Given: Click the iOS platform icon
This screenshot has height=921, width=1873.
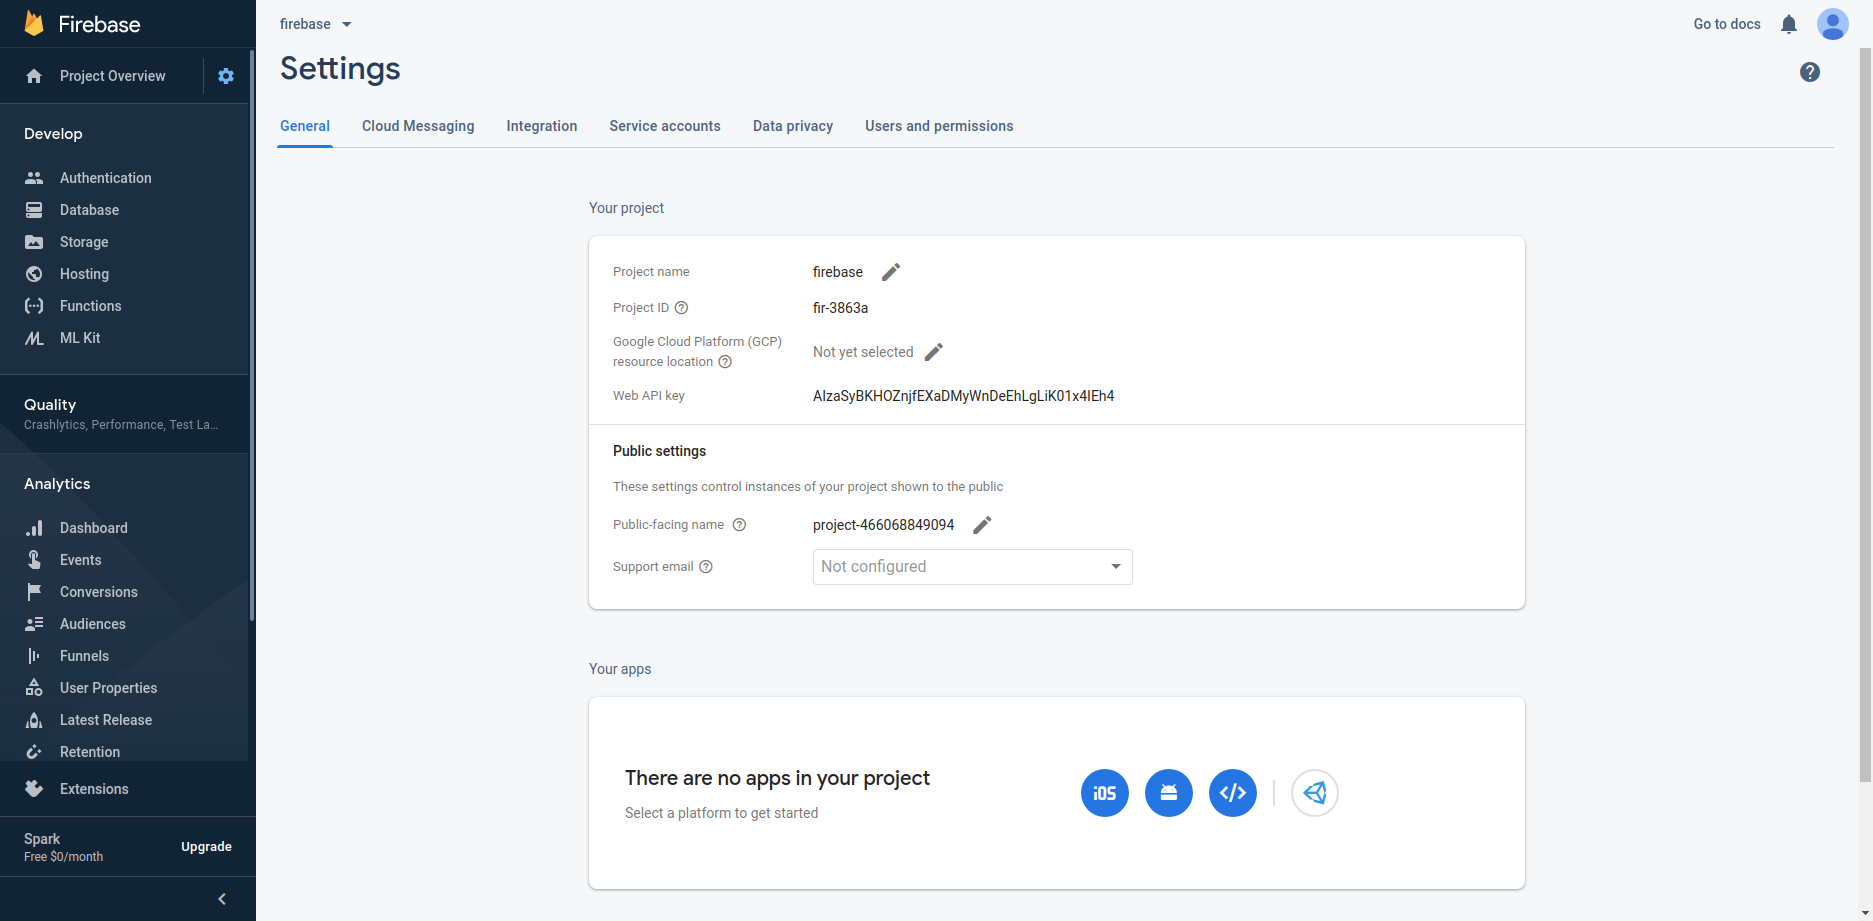Looking at the screenshot, I should pos(1104,793).
